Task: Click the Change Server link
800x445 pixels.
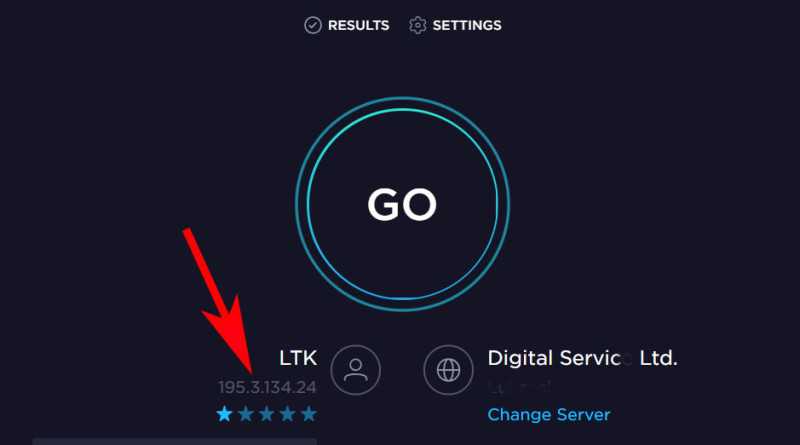Action: (549, 415)
